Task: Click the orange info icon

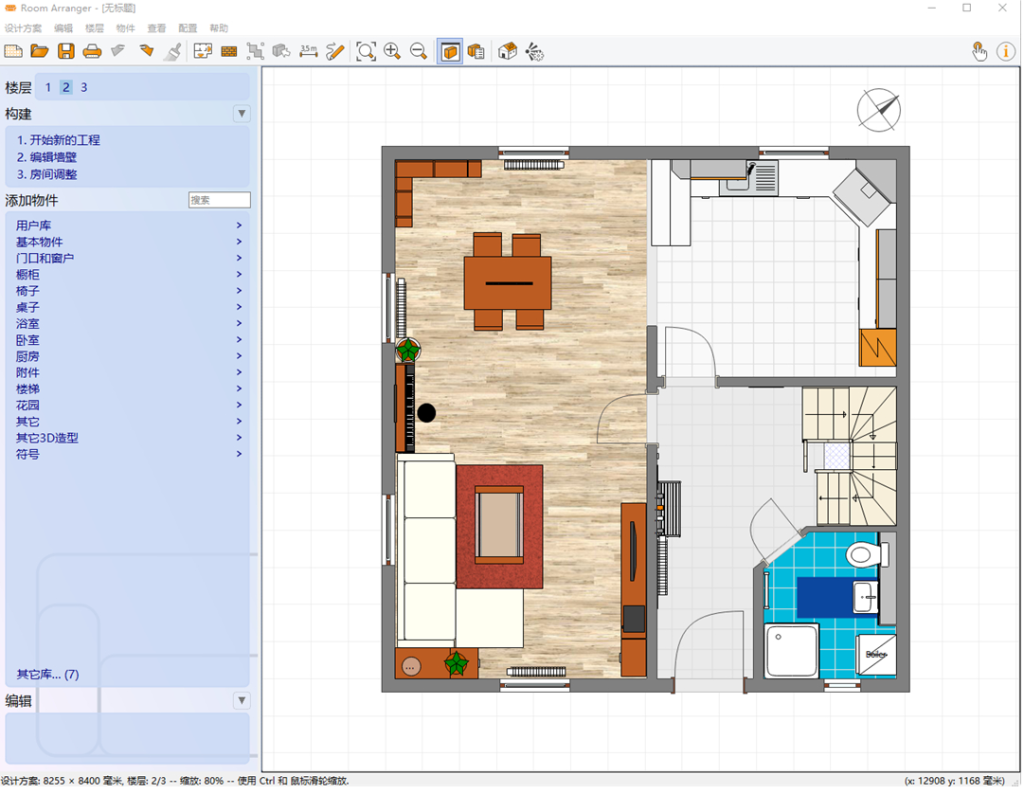Action: coord(1006,52)
